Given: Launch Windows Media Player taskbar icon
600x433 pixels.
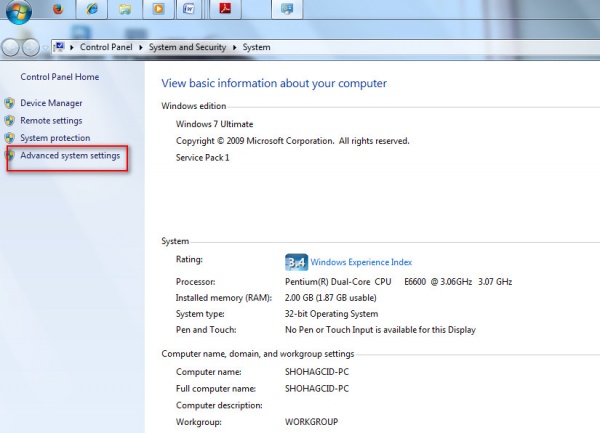Looking at the screenshot, I should 158,9.
